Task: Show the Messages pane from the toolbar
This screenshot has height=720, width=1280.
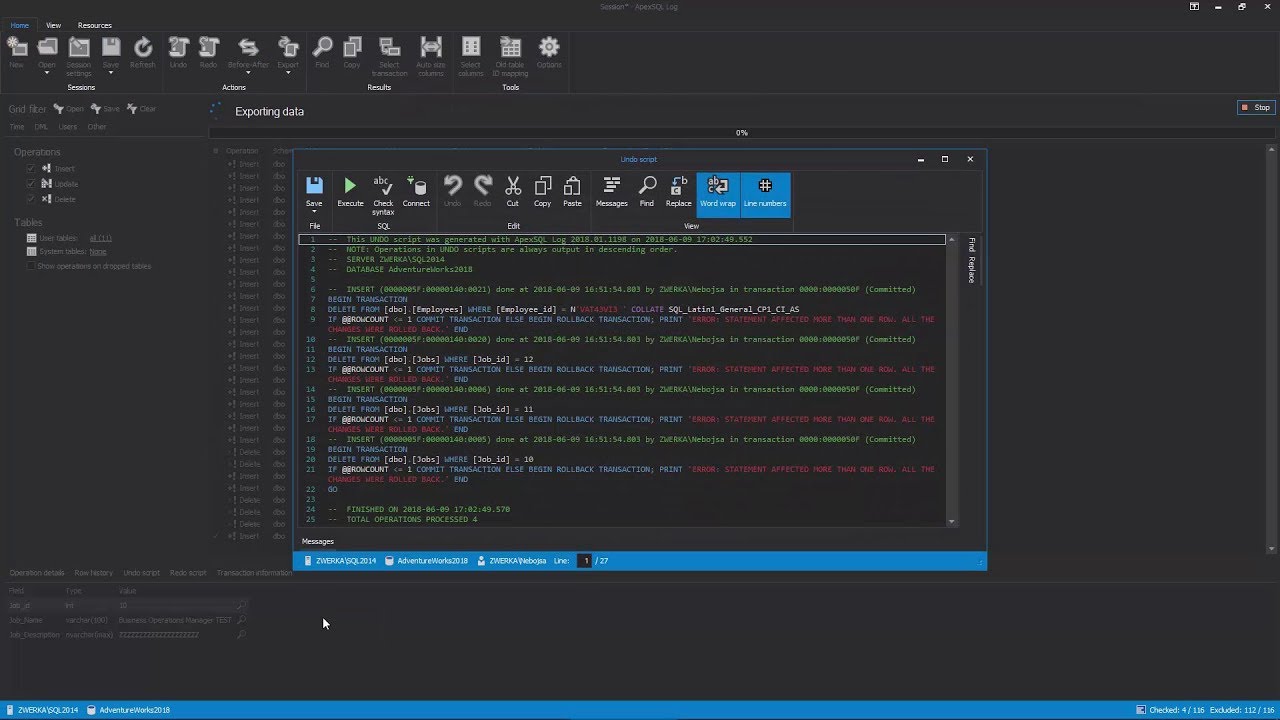Action: point(612,190)
